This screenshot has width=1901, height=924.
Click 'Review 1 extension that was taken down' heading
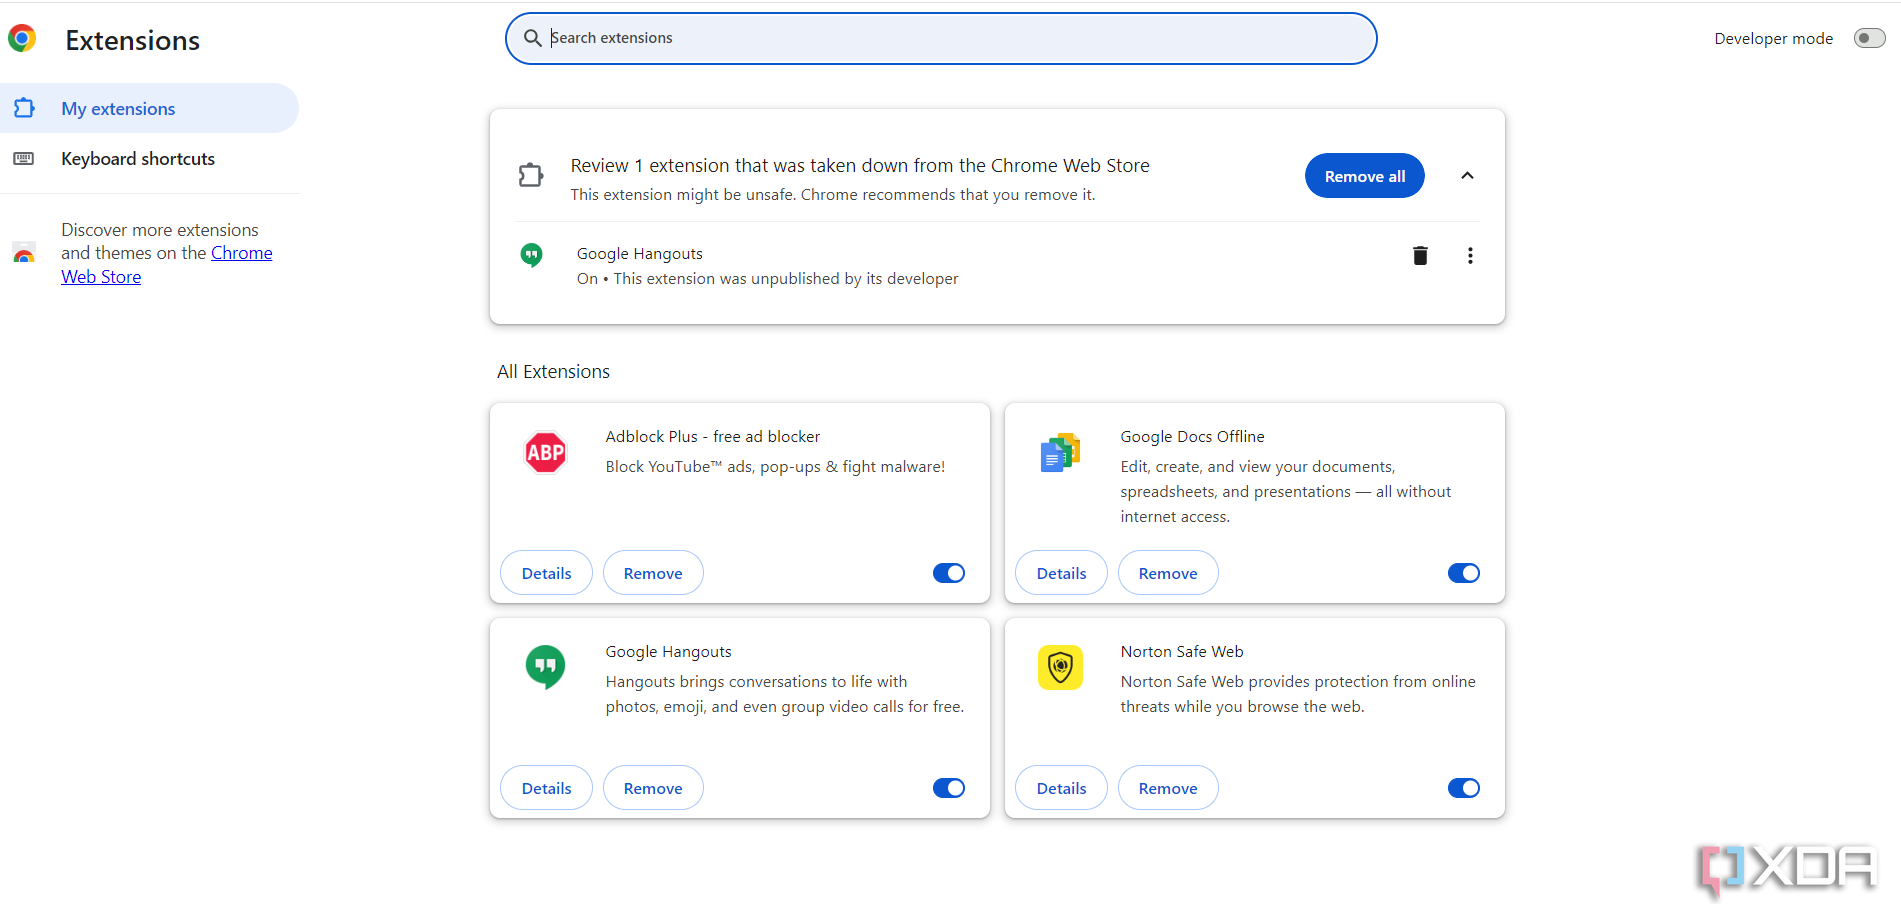860,165
